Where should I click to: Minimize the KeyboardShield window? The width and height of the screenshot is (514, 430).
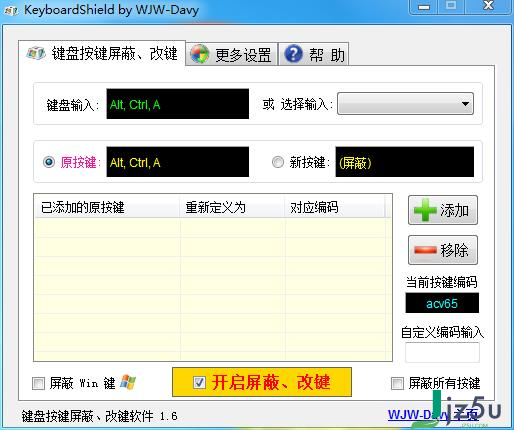(x=424, y=7)
